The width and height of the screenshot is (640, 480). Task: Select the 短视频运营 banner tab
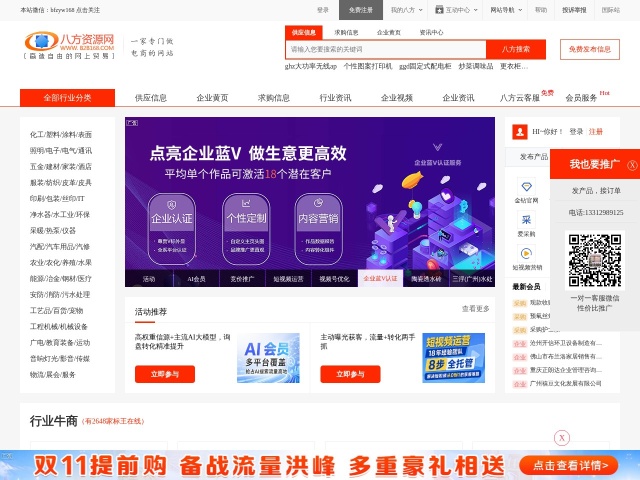click(289, 279)
